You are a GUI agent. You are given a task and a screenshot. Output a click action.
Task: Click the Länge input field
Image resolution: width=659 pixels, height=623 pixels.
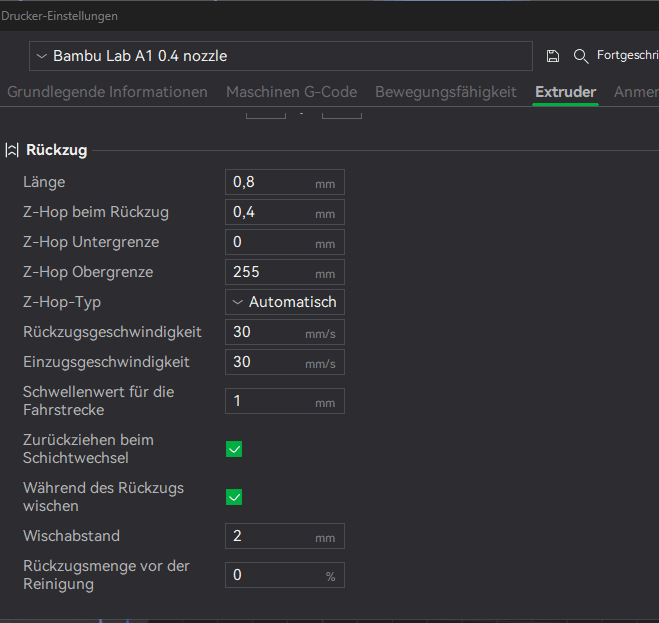[x=270, y=182]
